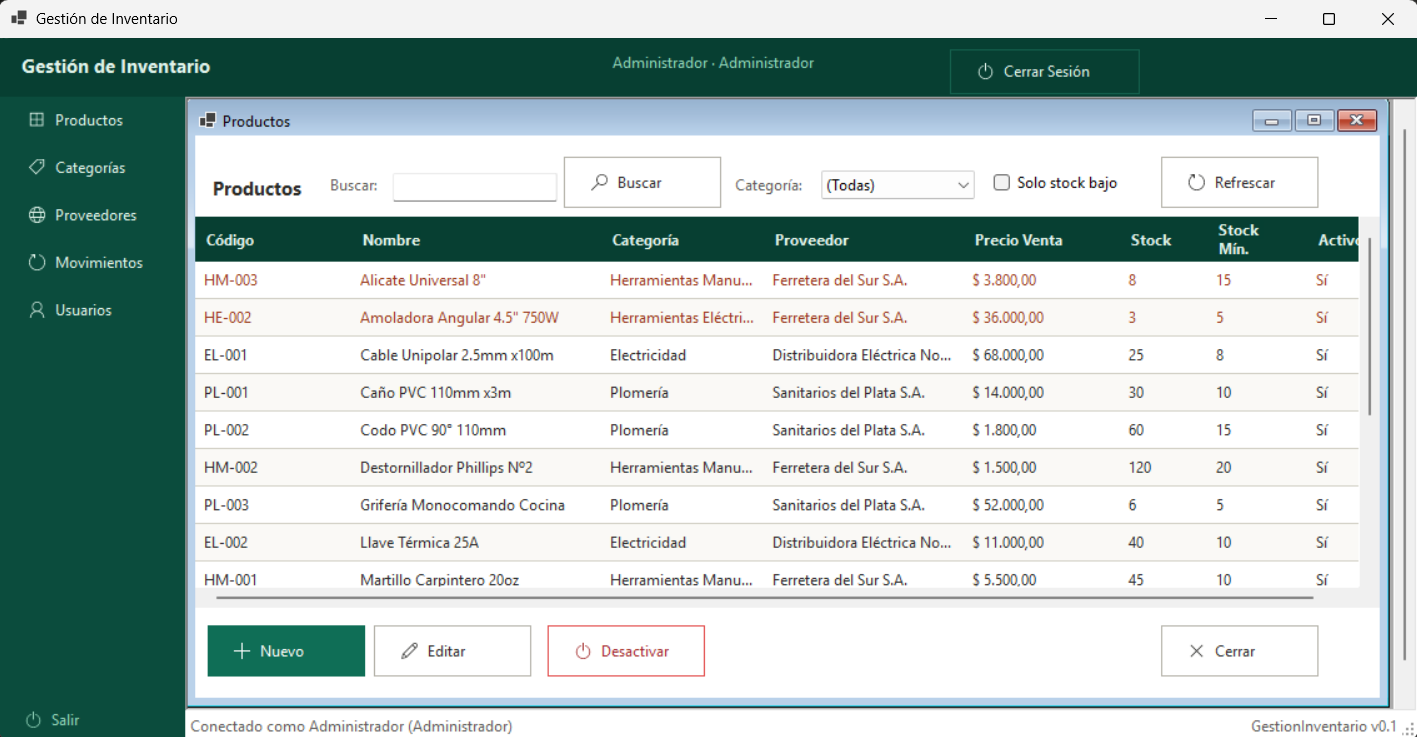The height and width of the screenshot is (737, 1417).
Task: Click status bar text Conectado como Administrador
Action: coord(351,726)
